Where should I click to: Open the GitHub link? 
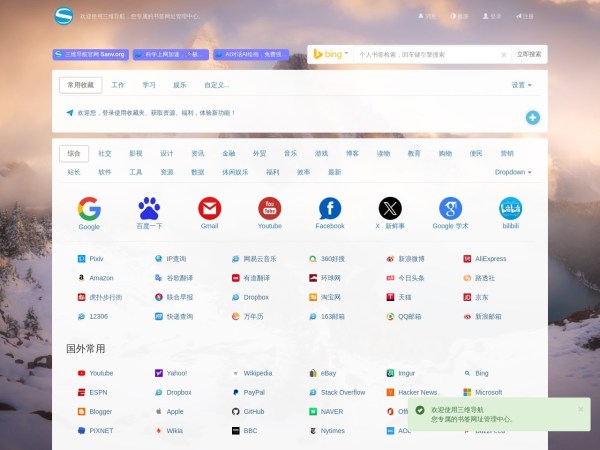[253, 411]
